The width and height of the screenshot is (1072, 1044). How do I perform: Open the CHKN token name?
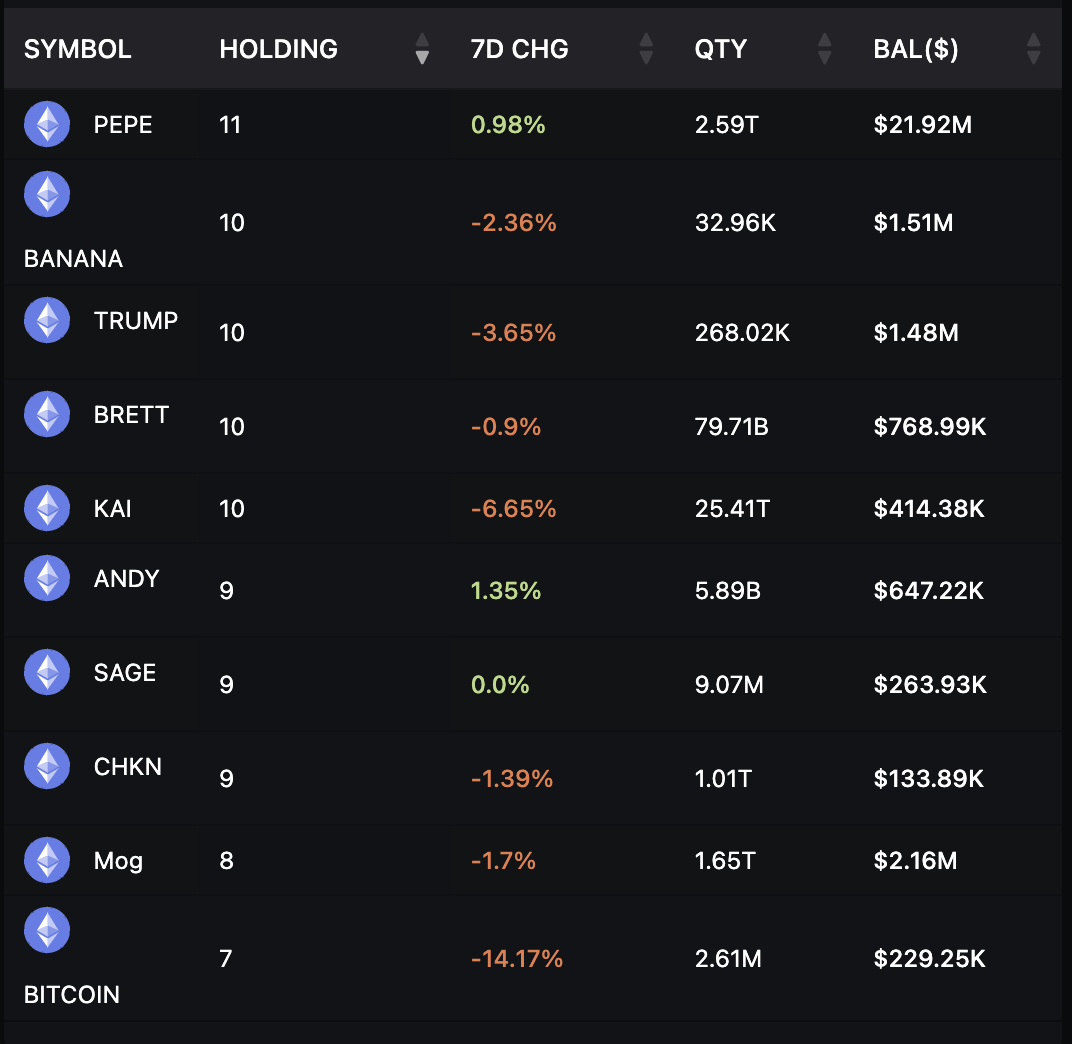tap(128, 767)
